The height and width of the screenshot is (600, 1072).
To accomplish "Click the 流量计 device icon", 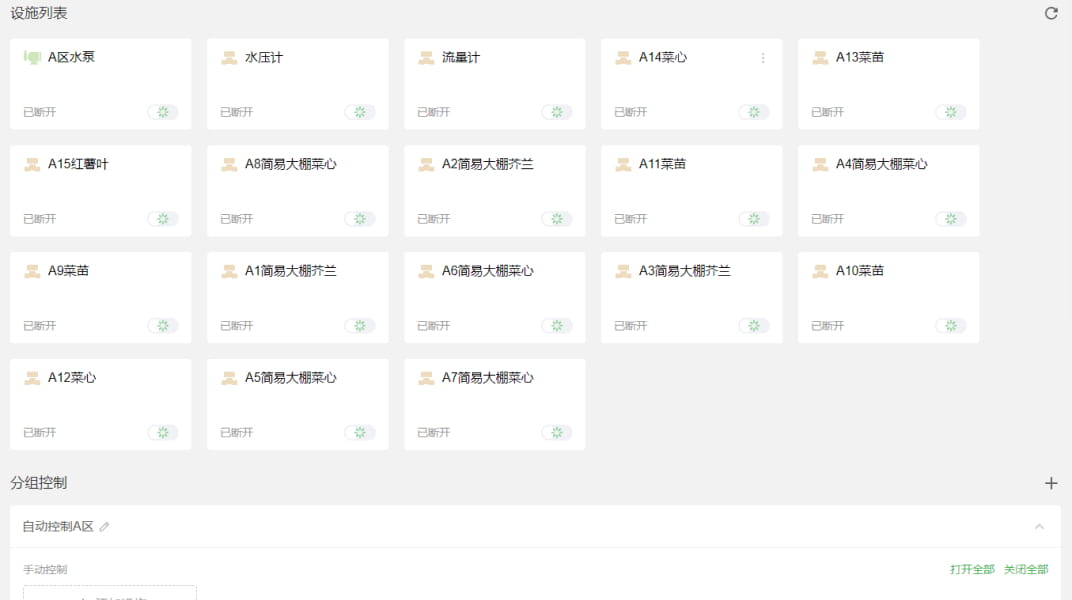I will click(426, 58).
